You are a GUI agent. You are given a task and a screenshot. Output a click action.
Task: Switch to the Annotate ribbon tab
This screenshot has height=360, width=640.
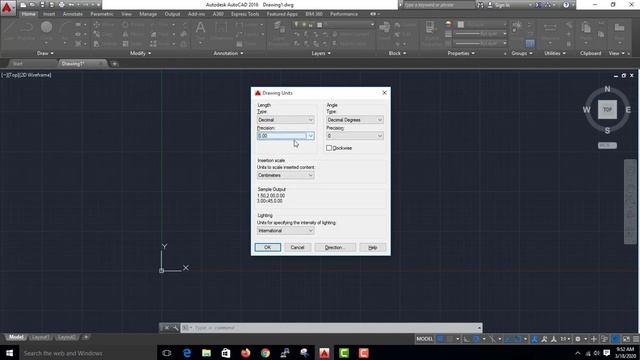pos(73,14)
